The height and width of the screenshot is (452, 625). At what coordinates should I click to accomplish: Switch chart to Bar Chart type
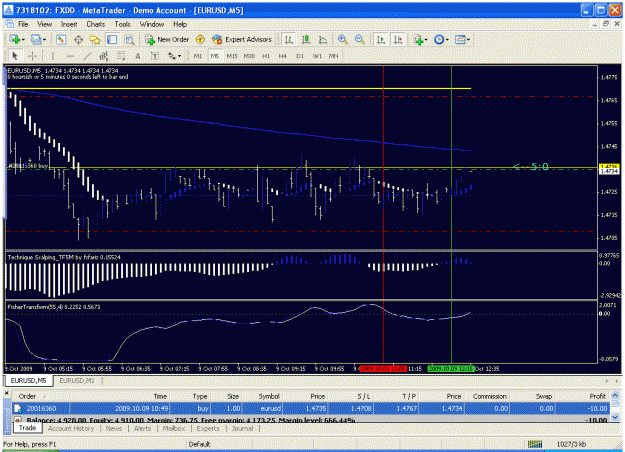point(289,39)
